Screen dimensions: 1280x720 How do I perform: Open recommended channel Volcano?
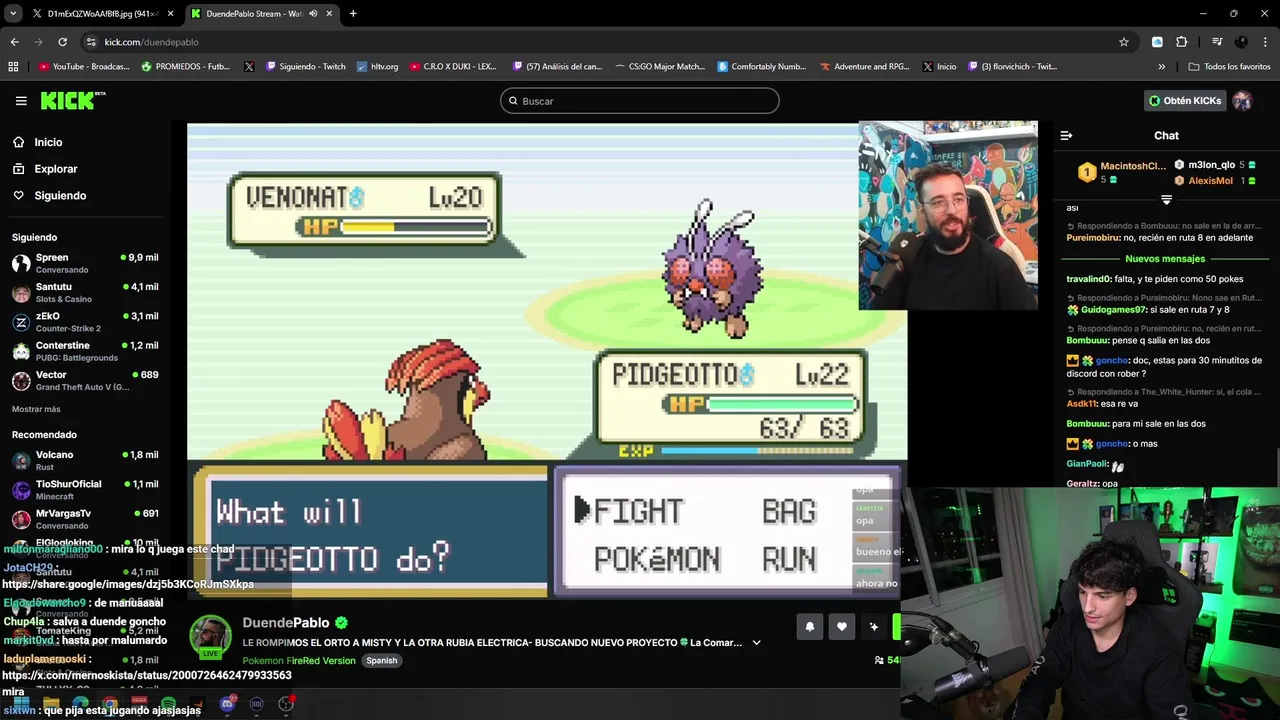point(85,460)
